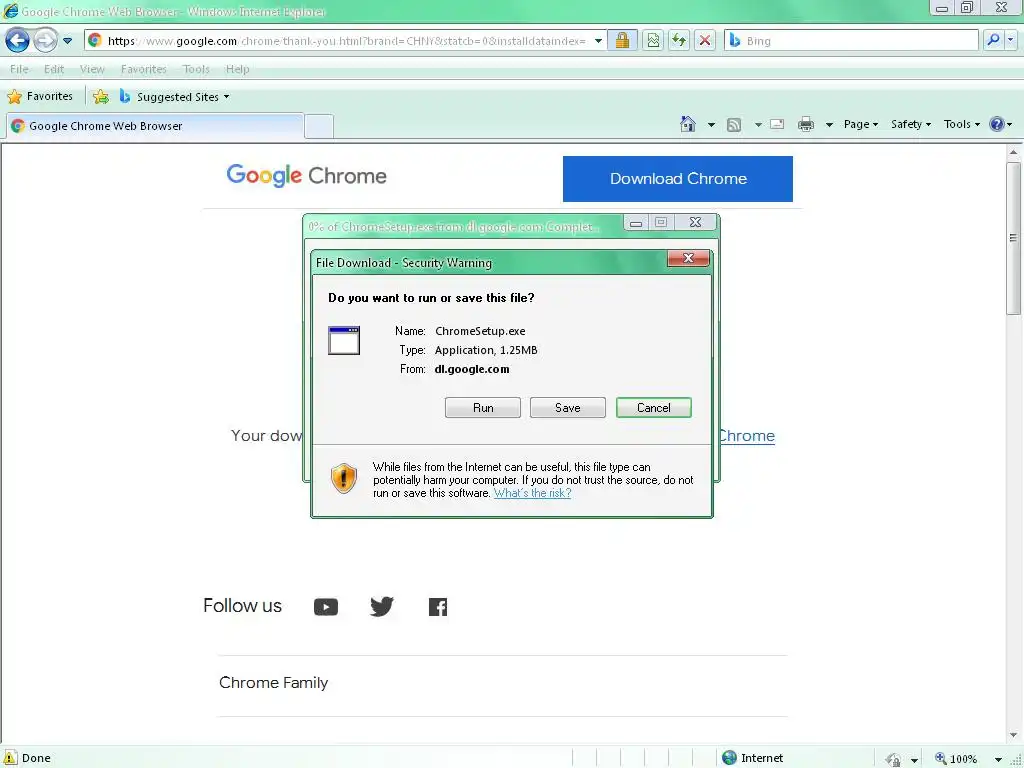Screen dimensions: 1024x768
Task: Click the scrollbar up arrow
Action: pyautogui.click(x=1014, y=153)
